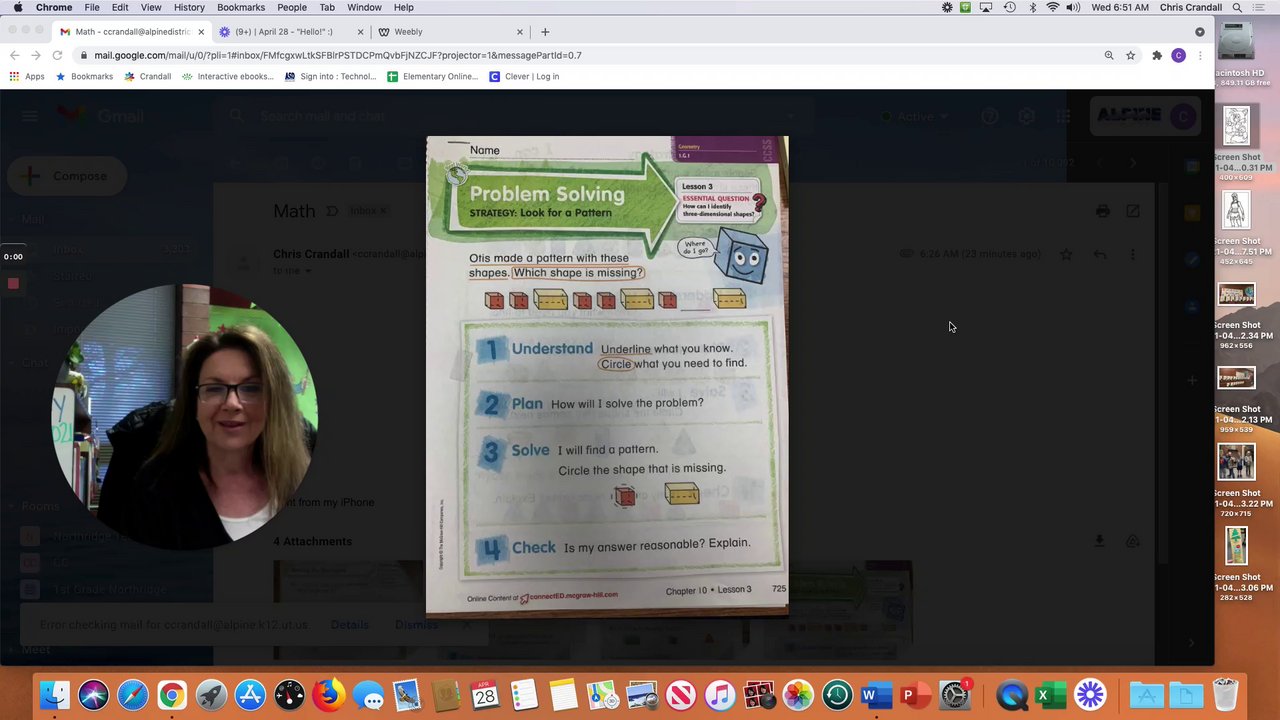Open the more options dots on the email
The width and height of the screenshot is (1280, 720).
(1132, 254)
